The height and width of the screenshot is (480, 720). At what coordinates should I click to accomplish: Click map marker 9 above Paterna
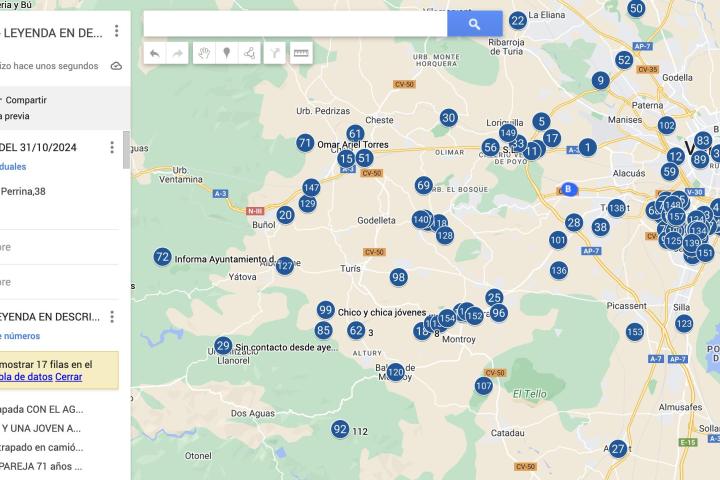600,81
